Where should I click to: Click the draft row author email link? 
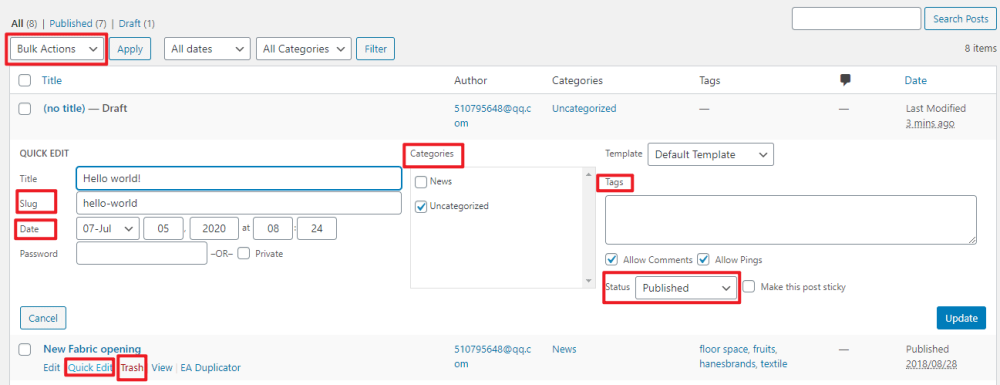point(492,116)
